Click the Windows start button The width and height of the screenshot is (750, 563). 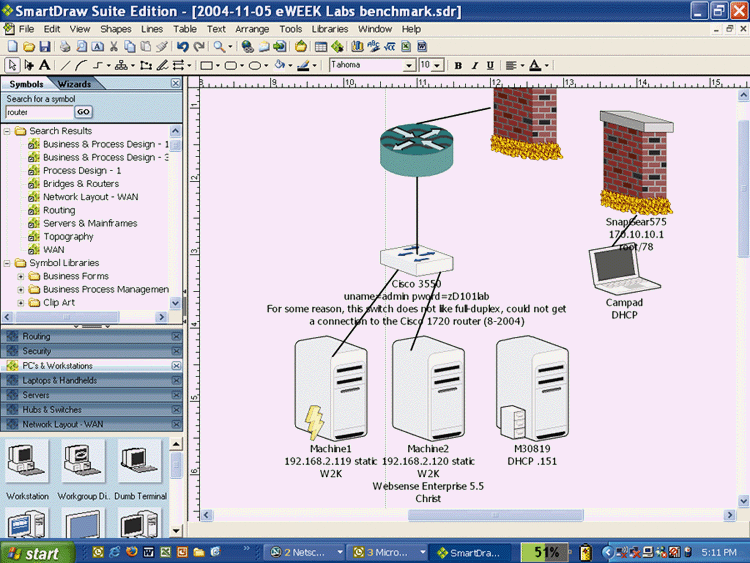pos(33,552)
